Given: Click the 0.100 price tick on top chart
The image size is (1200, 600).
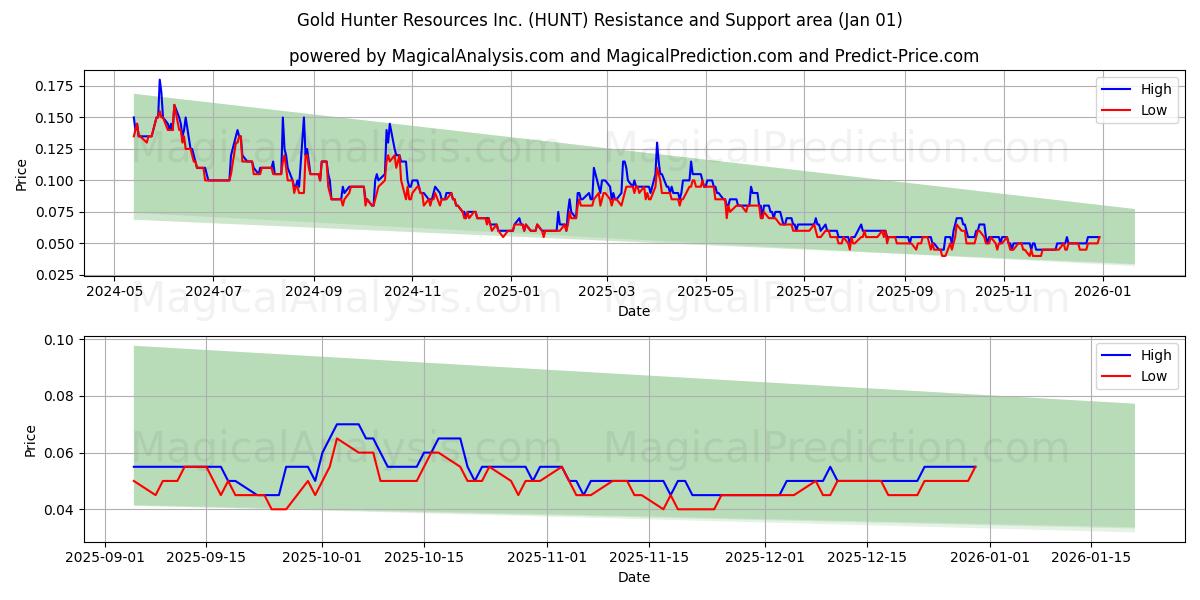Looking at the screenshot, I should click(57, 181).
